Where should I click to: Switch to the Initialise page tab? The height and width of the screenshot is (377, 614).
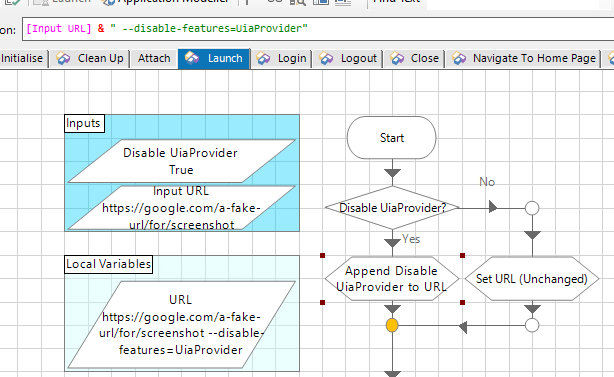(23, 58)
